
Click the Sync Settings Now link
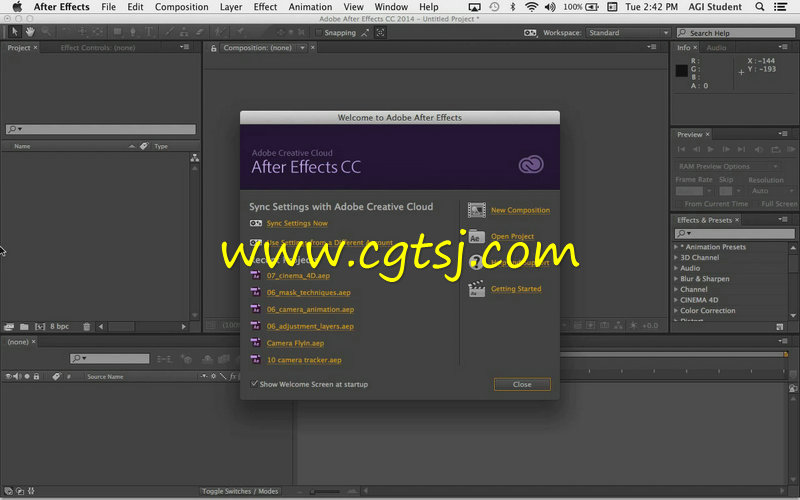297,223
